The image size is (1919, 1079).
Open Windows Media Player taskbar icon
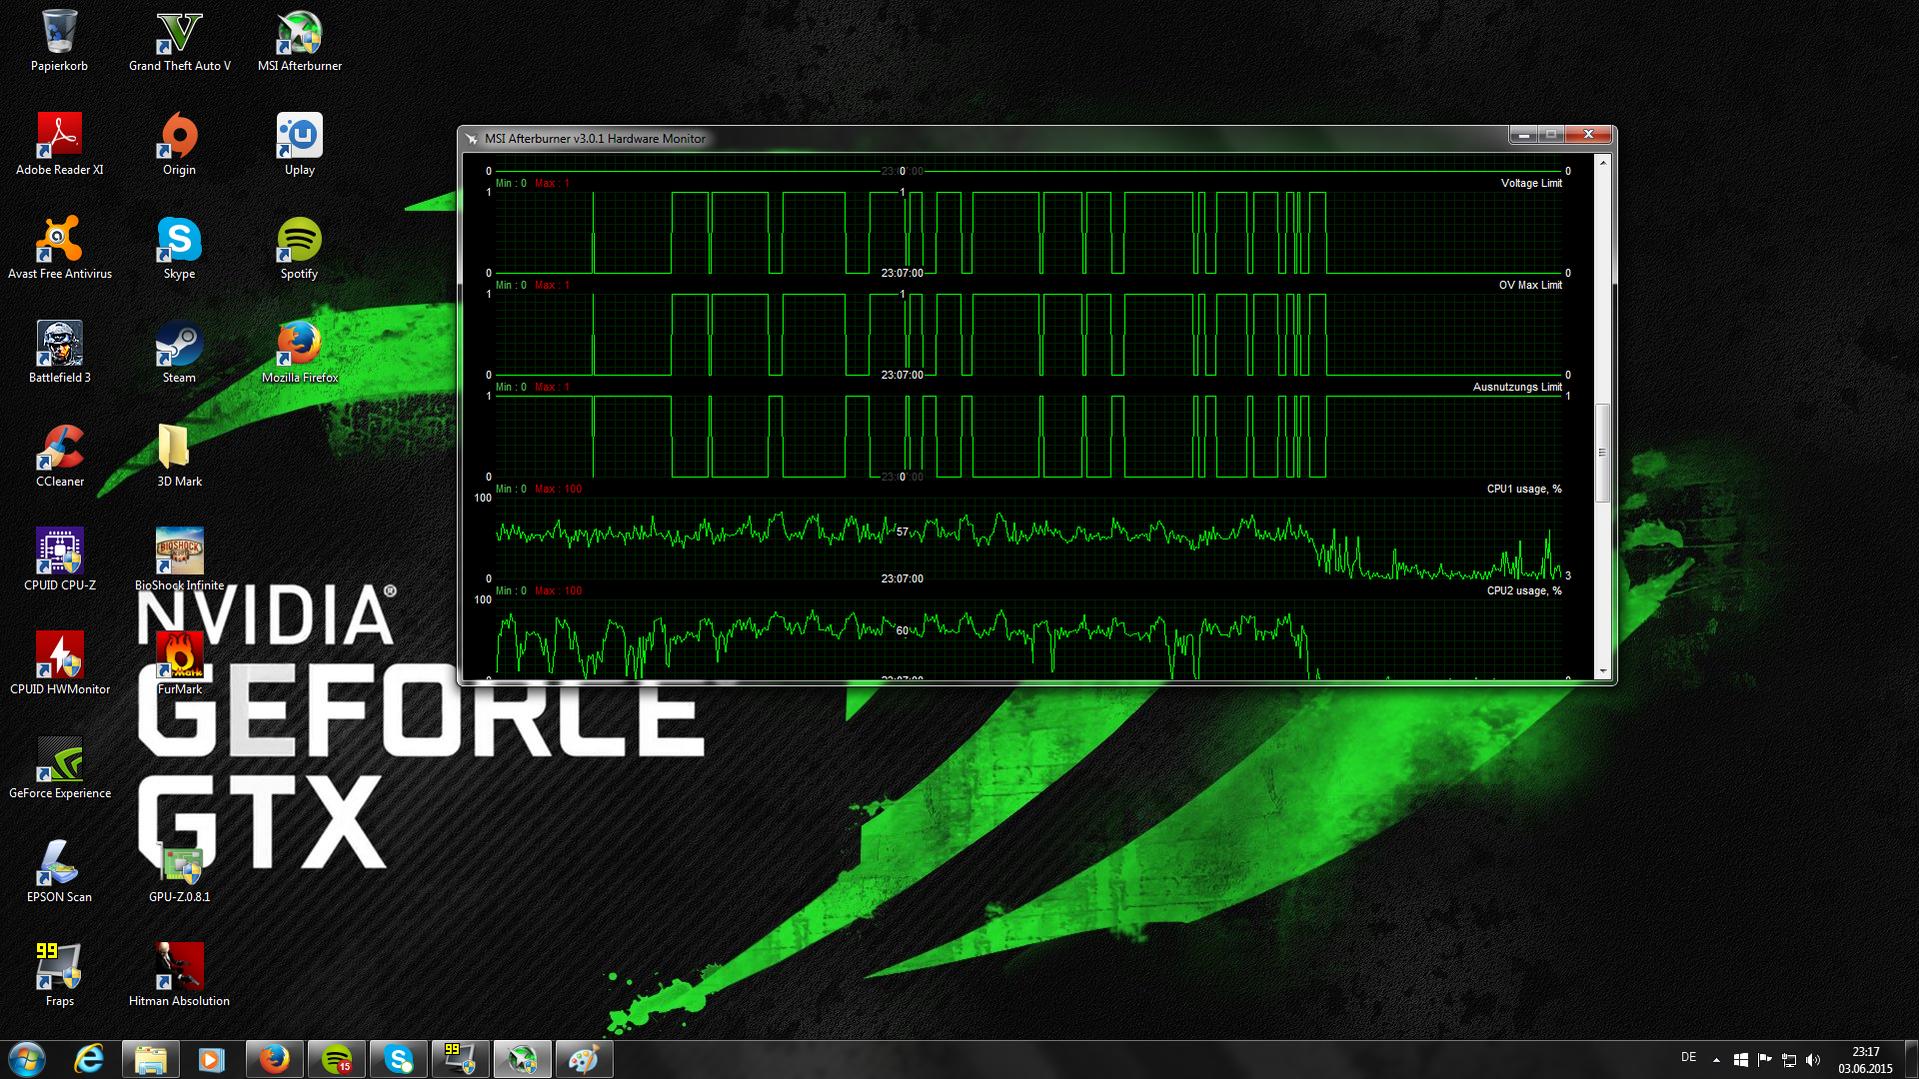click(211, 1059)
